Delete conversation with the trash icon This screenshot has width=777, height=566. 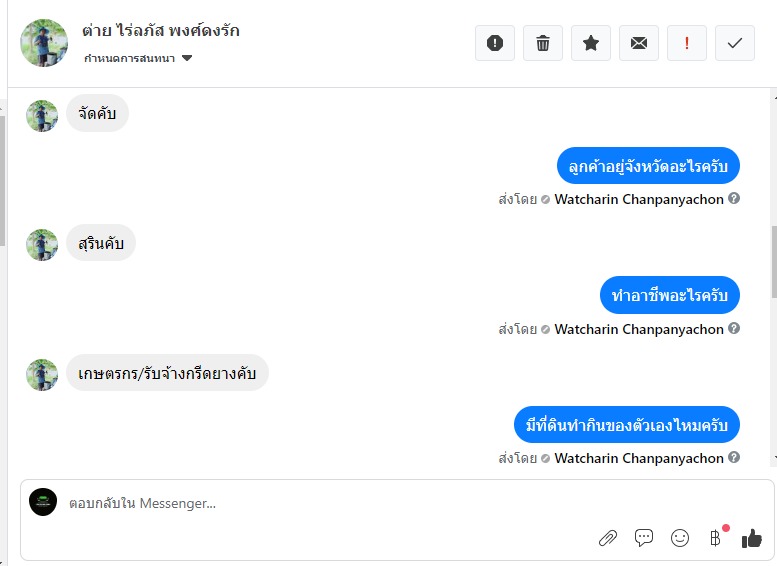coord(543,43)
